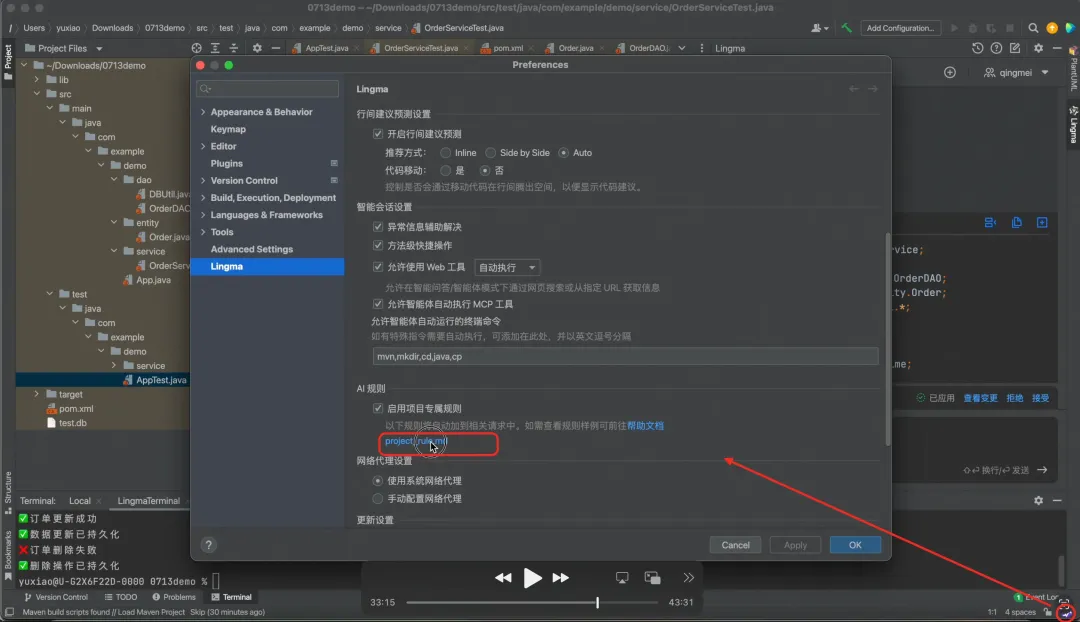Image resolution: width=1080 pixels, height=622 pixels.
Task: Expand the target folder in project tree
Action: coord(37,394)
